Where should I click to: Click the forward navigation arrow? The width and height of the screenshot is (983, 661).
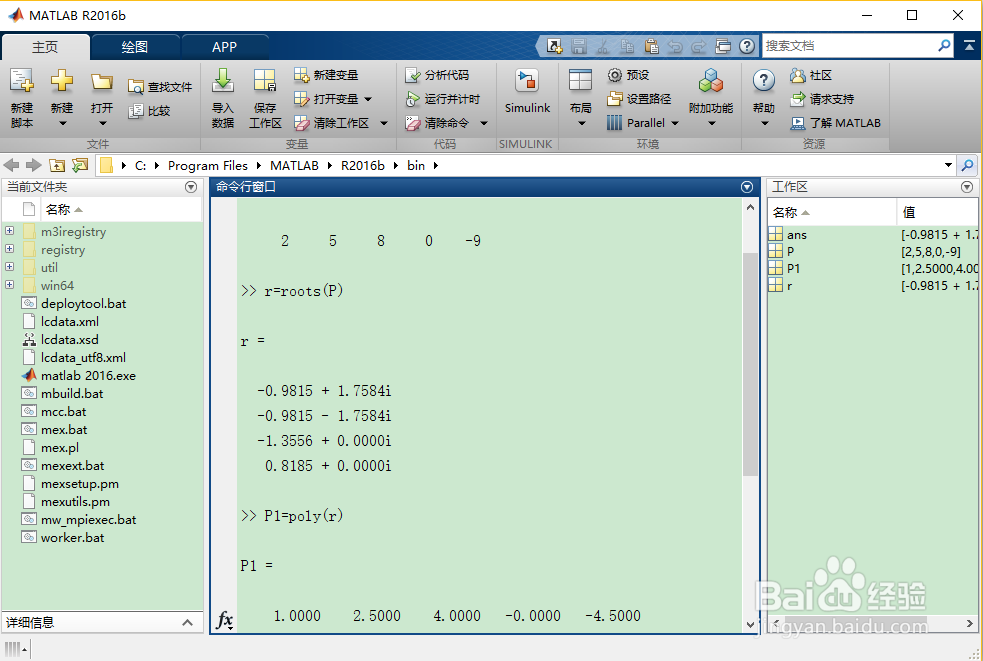[34, 166]
